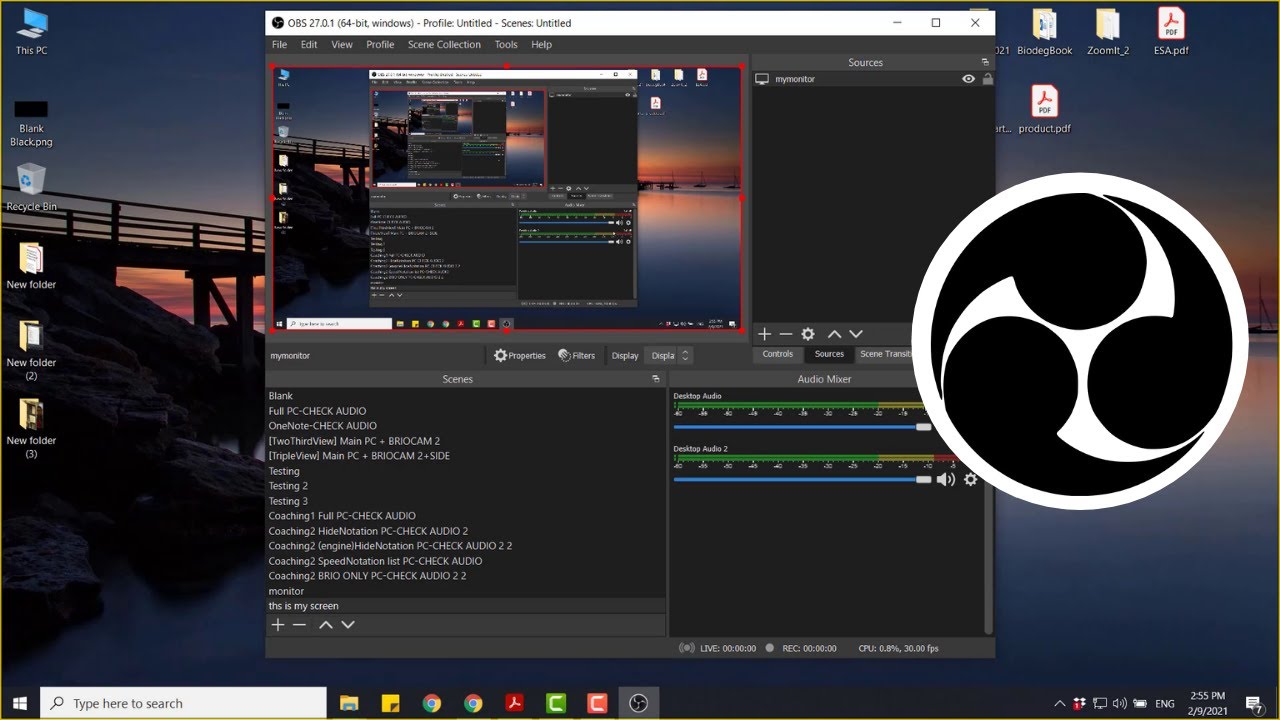This screenshot has height=720, width=1280.
Task: Select the monitor scene
Action: coord(465,591)
